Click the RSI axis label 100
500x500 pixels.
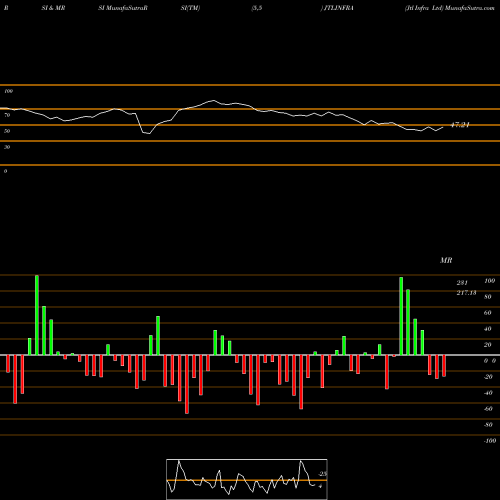[8, 91]
